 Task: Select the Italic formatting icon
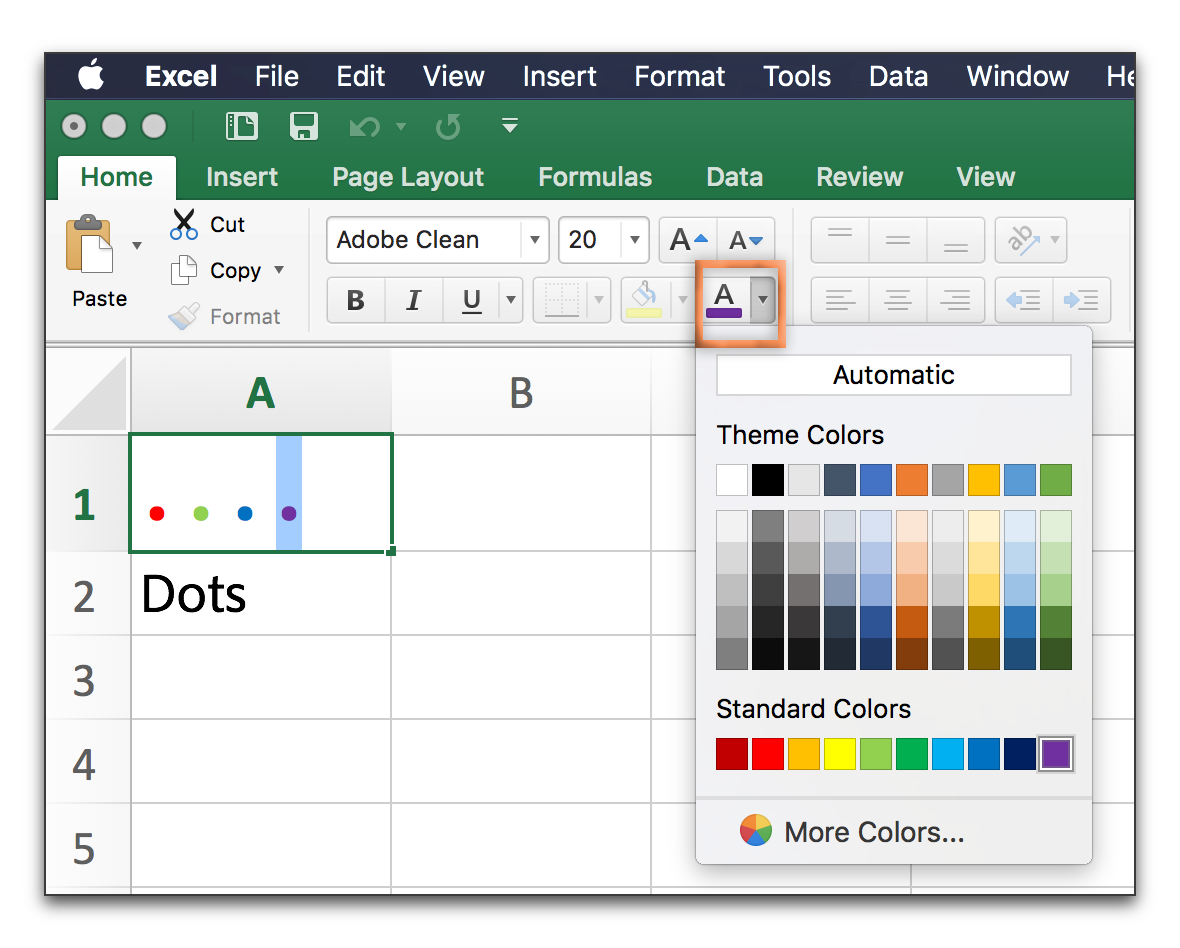[x=413, y=299]
